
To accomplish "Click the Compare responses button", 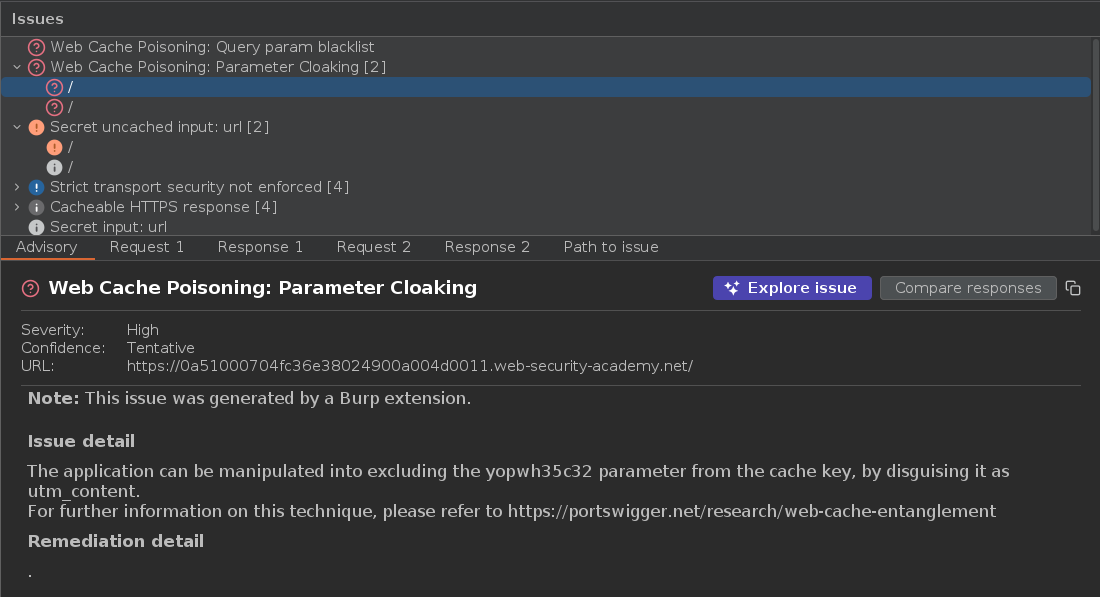I will pyautogui.click(x=968, y=288).
